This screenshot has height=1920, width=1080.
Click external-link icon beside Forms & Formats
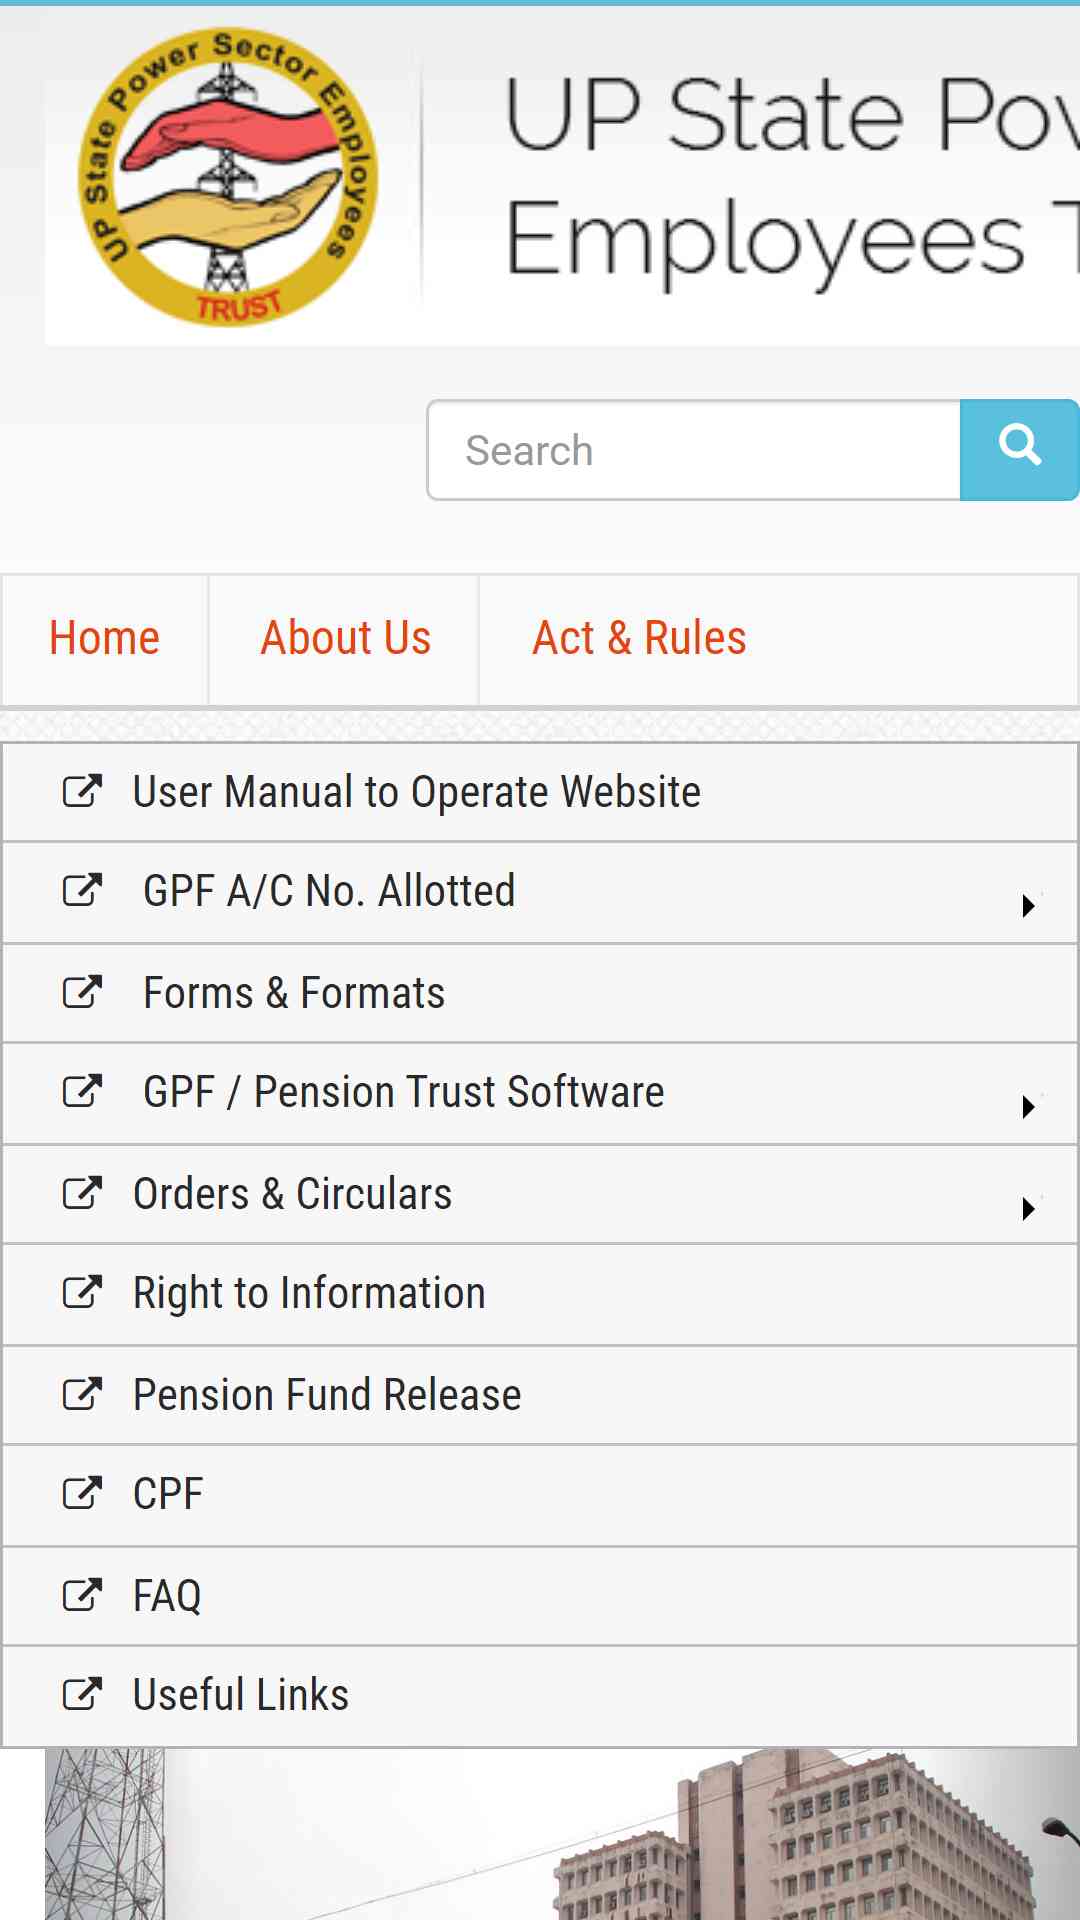[82, 992]
